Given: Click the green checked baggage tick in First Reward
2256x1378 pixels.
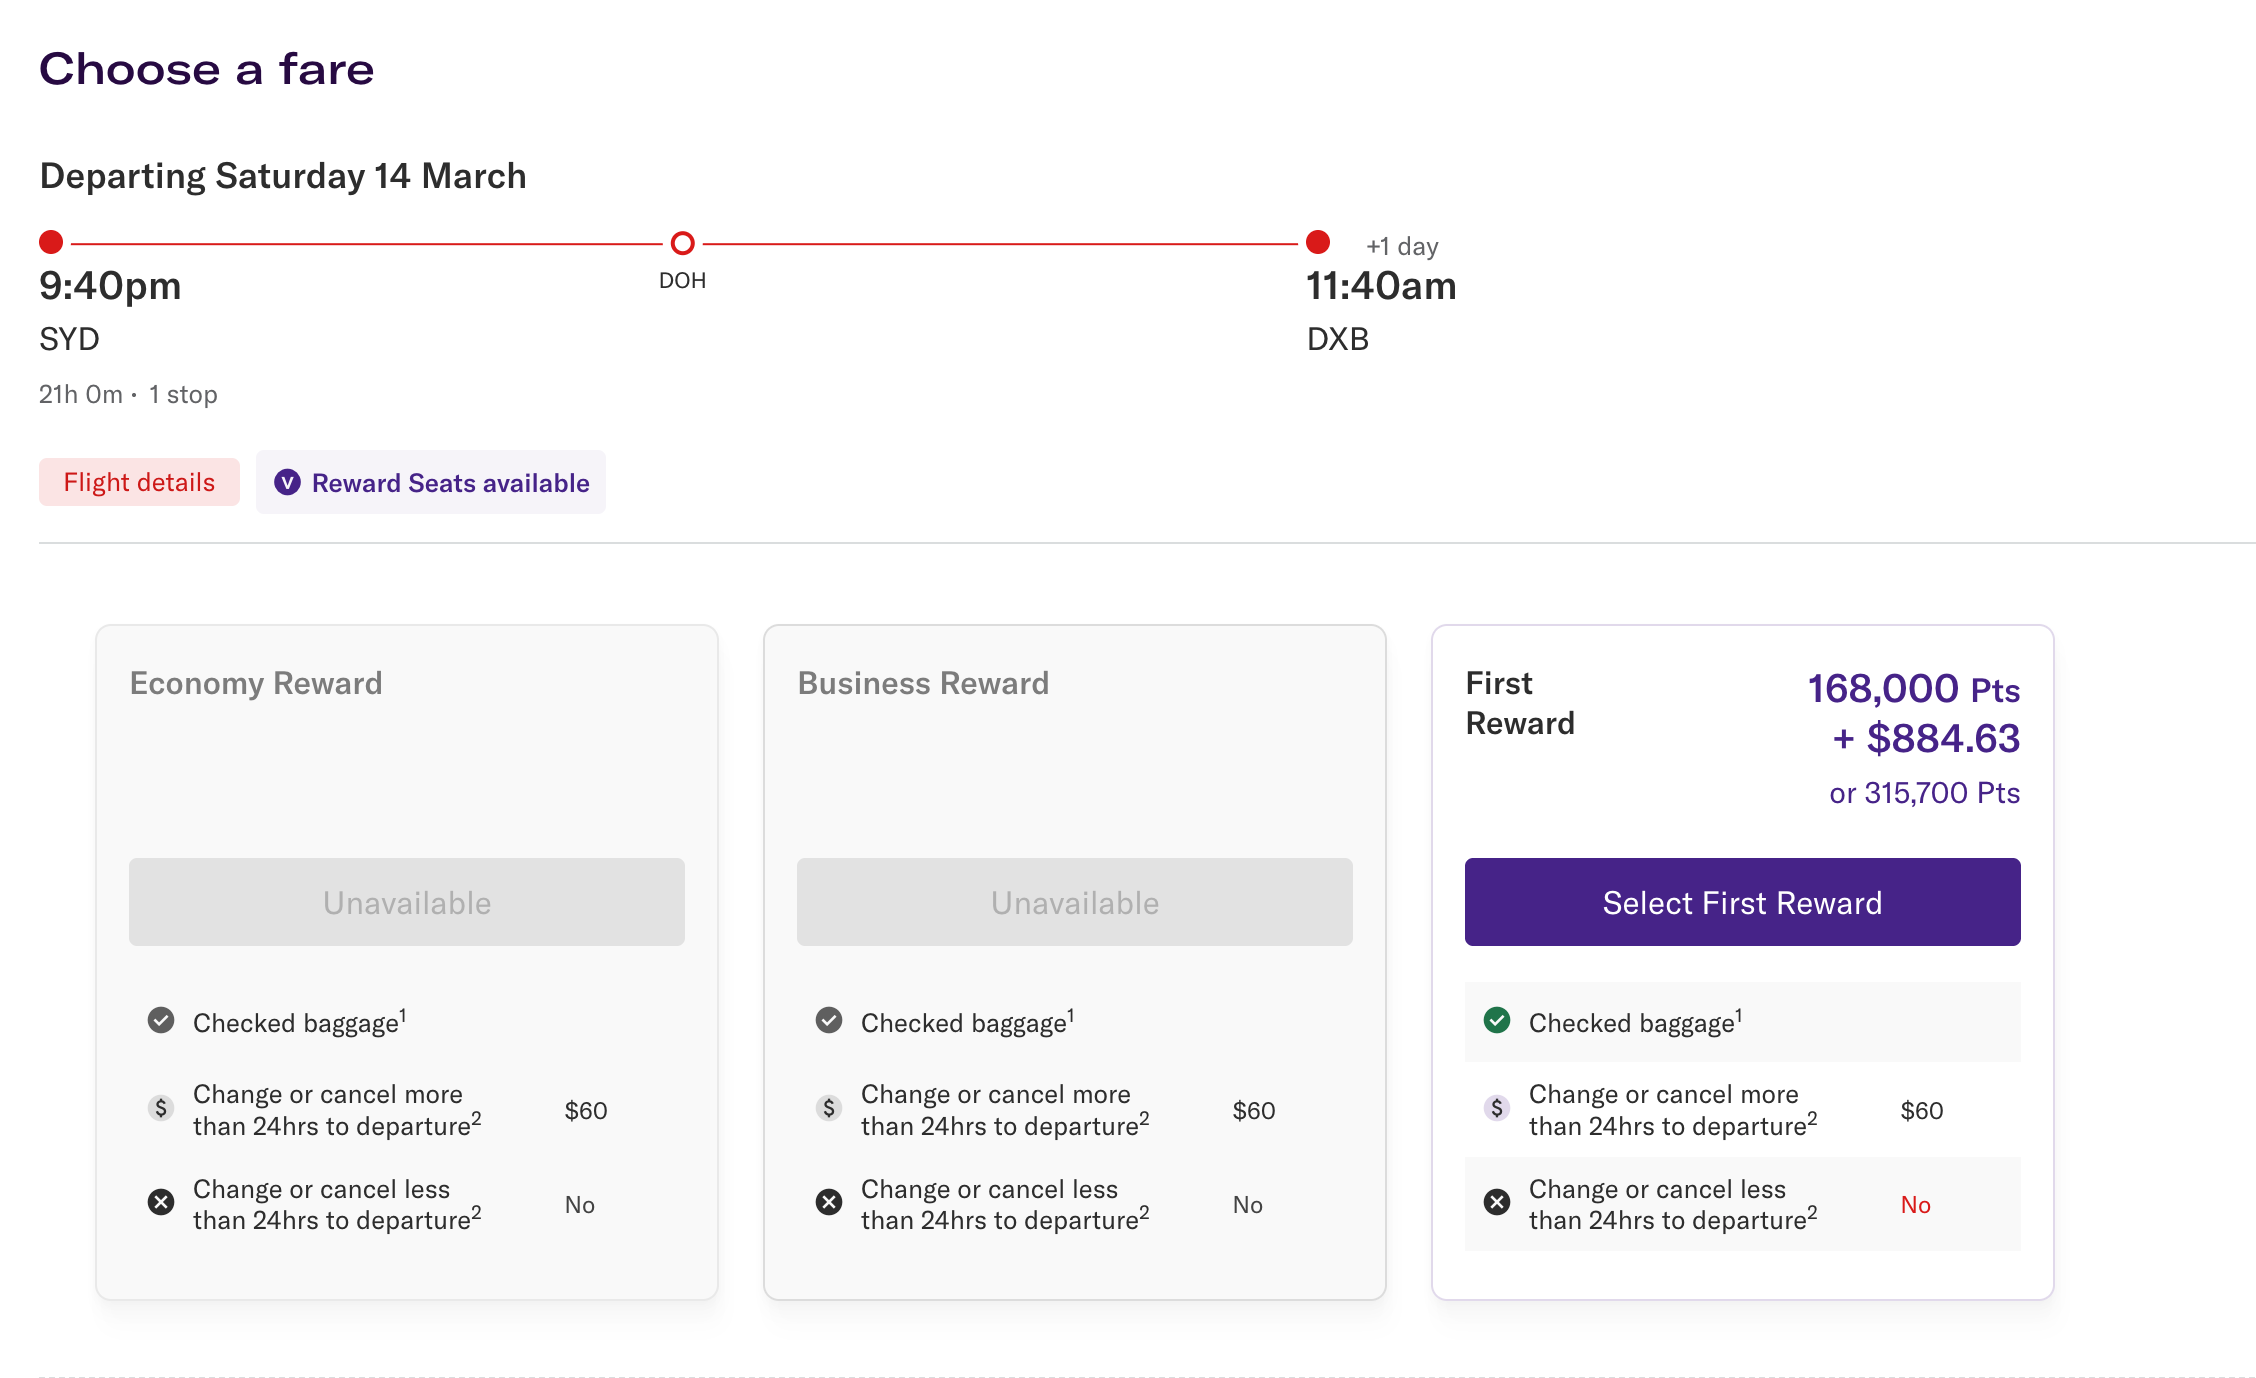Looking at the screenshot, I should pos(1496,1020).
